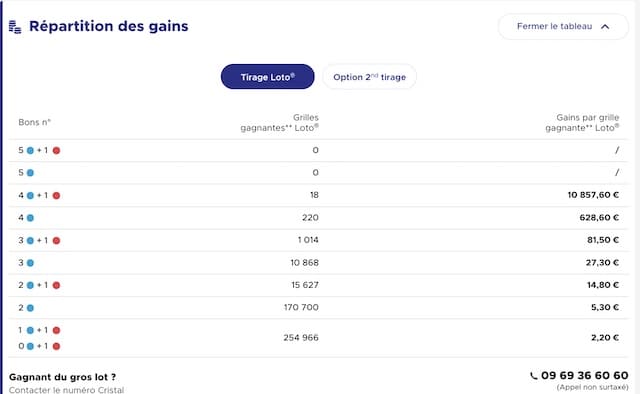Click the blue ball in the 3+1 row
640x394 pixels.
coord(30,240)
